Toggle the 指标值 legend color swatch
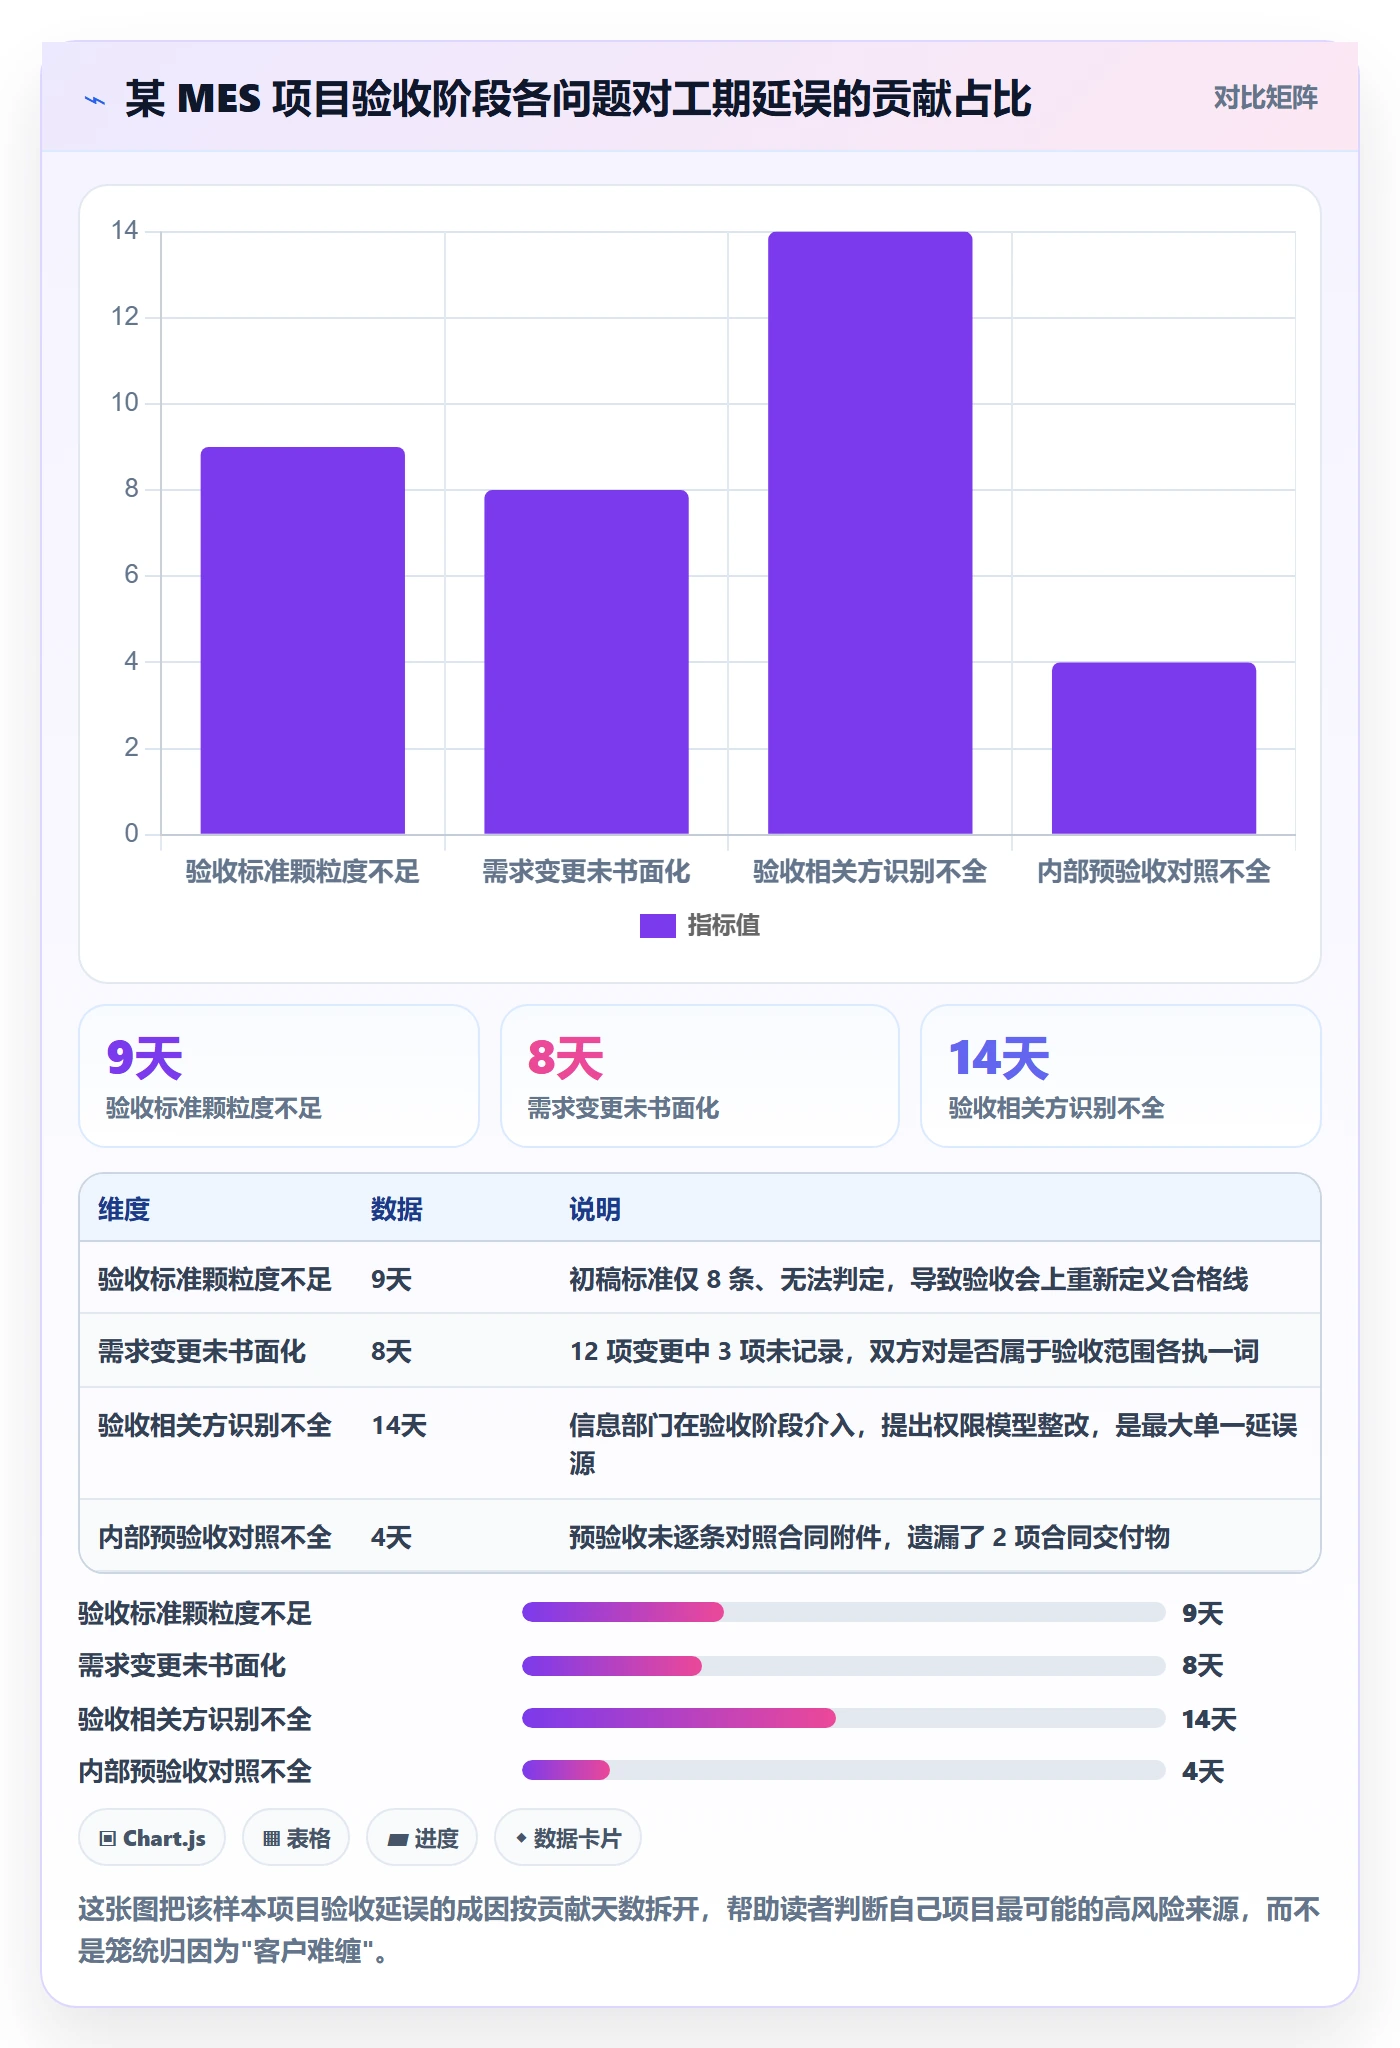This screenshot has height=2048, width=1400. pyautogui.click(x=657, y=926)
